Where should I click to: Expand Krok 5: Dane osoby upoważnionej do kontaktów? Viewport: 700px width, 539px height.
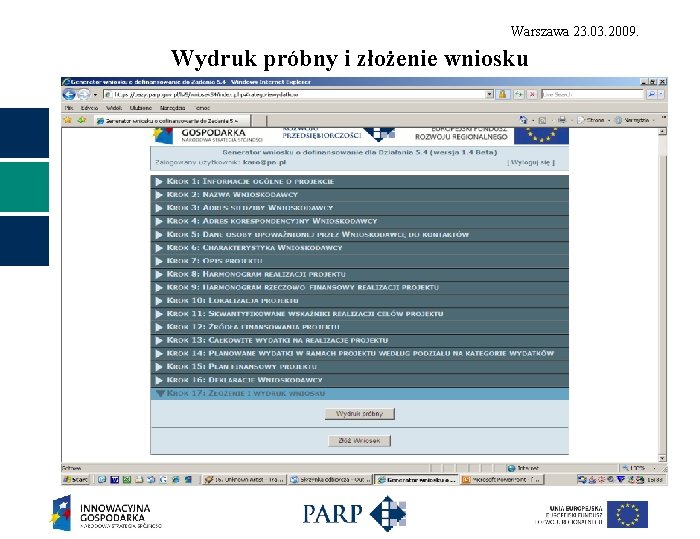click(x=360, y=234)
